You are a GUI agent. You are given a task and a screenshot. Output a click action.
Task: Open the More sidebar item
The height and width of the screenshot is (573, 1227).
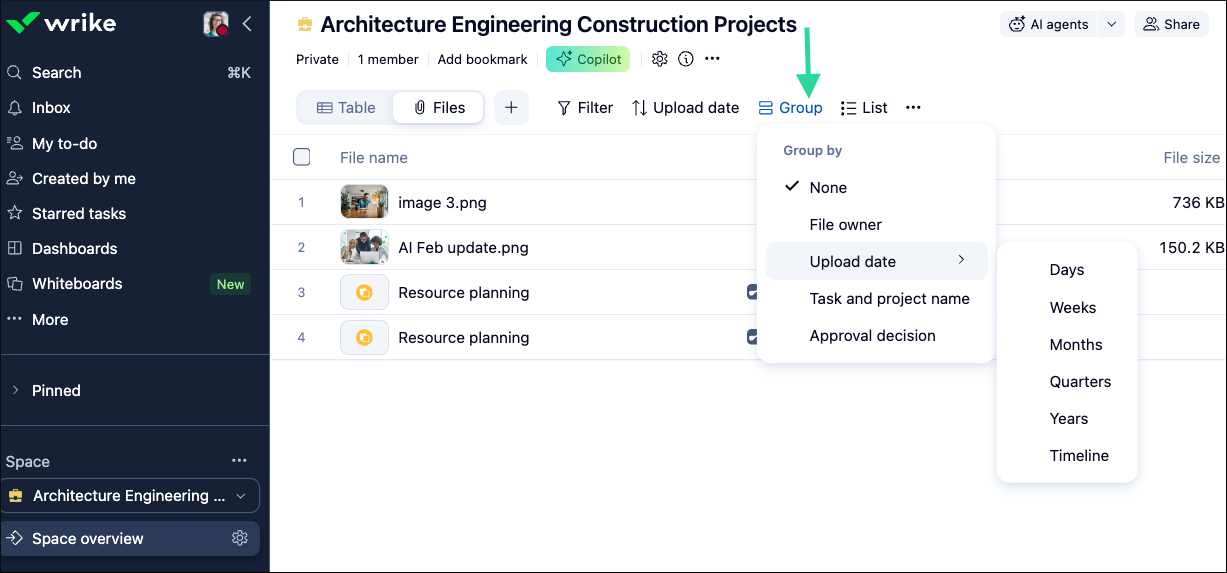[50, 319]
